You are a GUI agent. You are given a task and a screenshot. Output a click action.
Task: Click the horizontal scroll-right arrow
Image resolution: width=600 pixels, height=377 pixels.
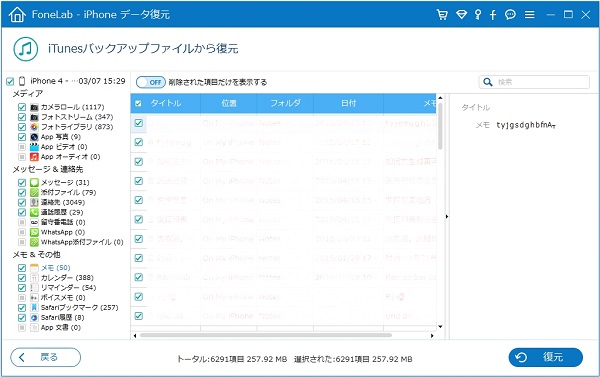click(432, 336)
